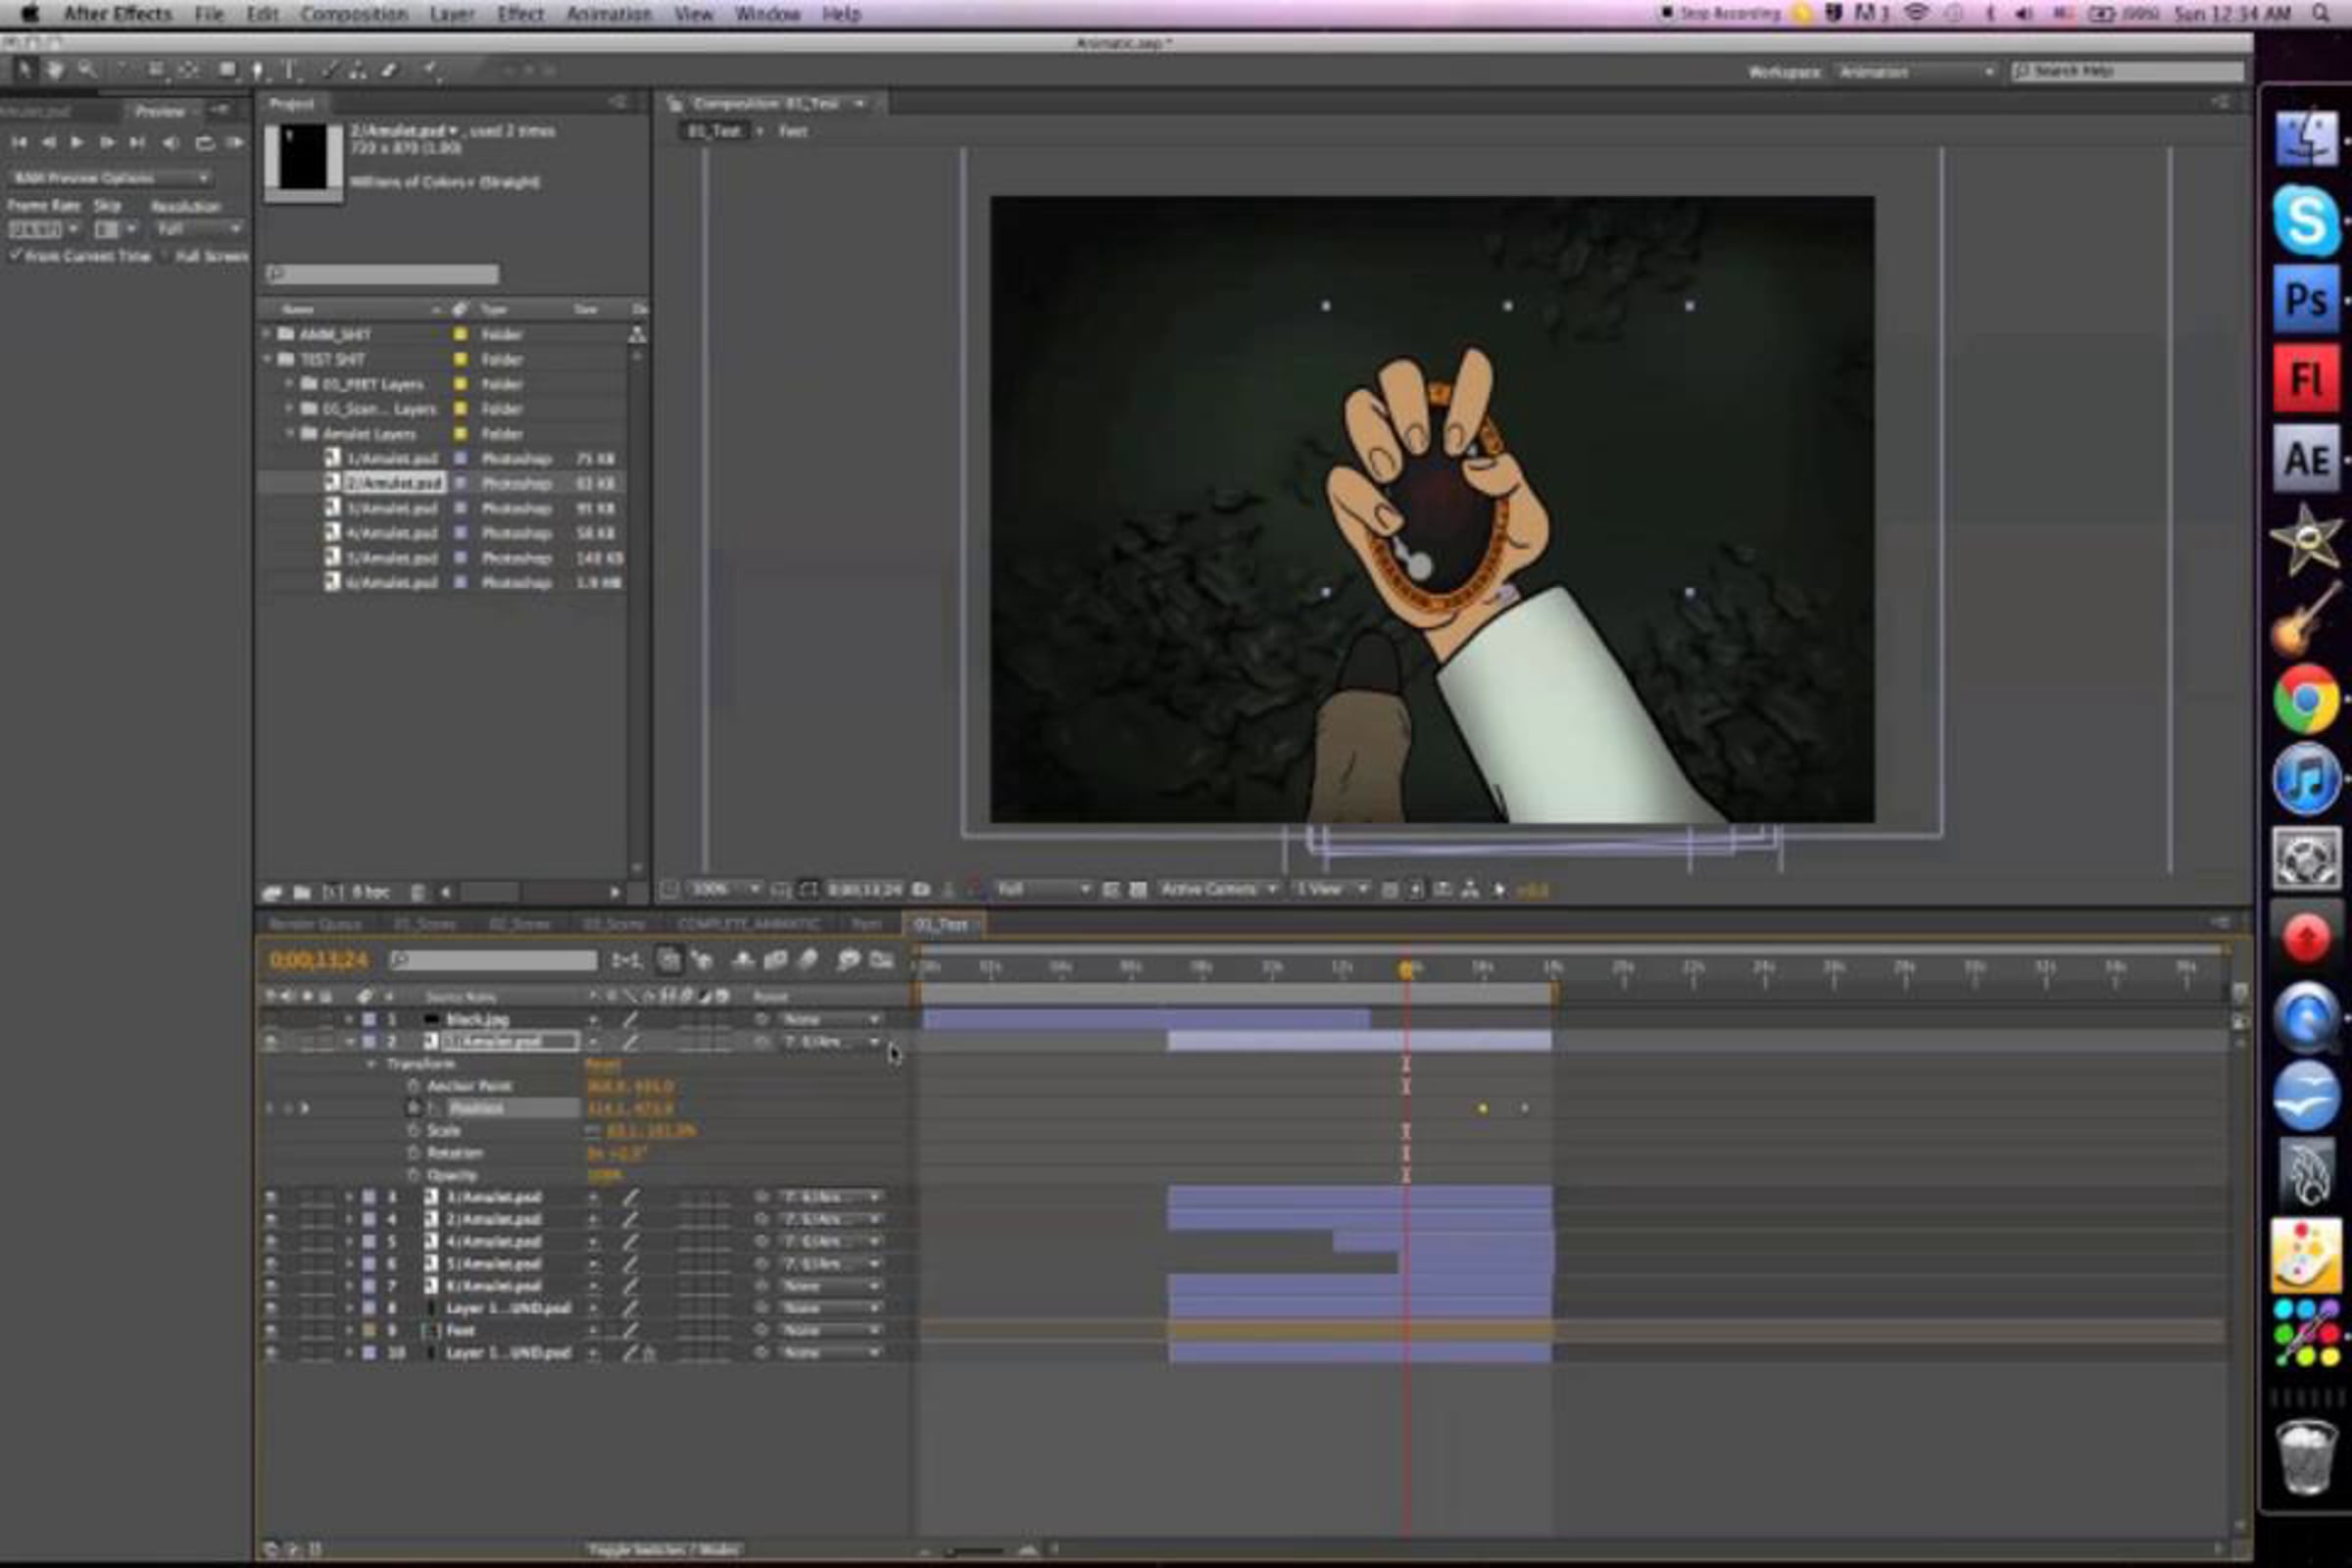Launch Flash from the Dock
Image resolution: width=2352 pixels, height=1568 pixels.
2305,379
